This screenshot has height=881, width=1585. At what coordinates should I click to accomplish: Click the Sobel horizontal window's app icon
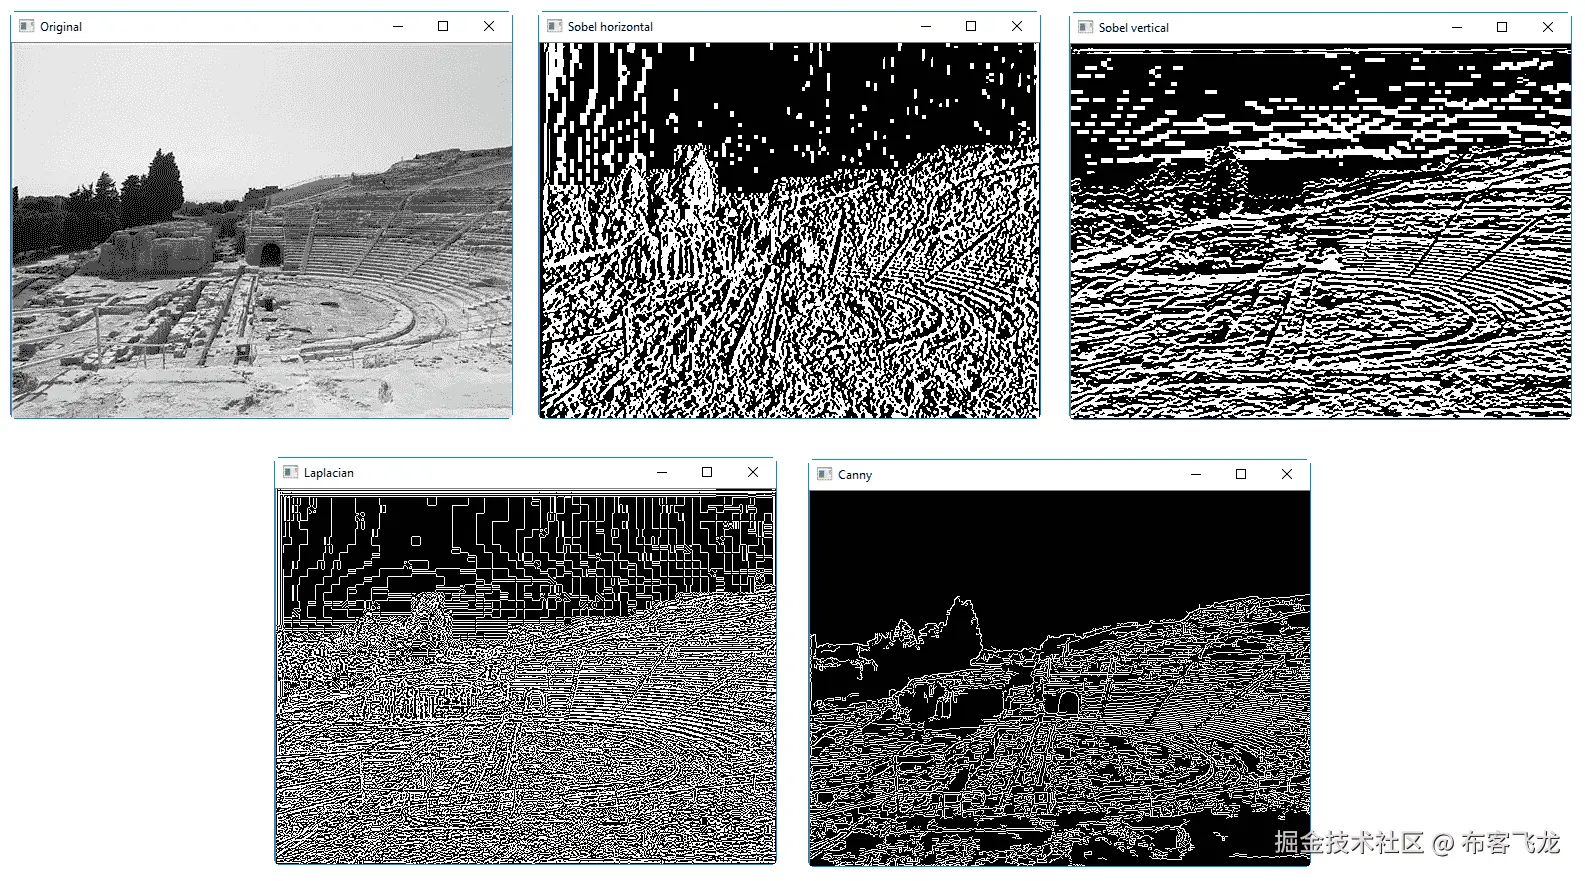[x=554, y=26]
